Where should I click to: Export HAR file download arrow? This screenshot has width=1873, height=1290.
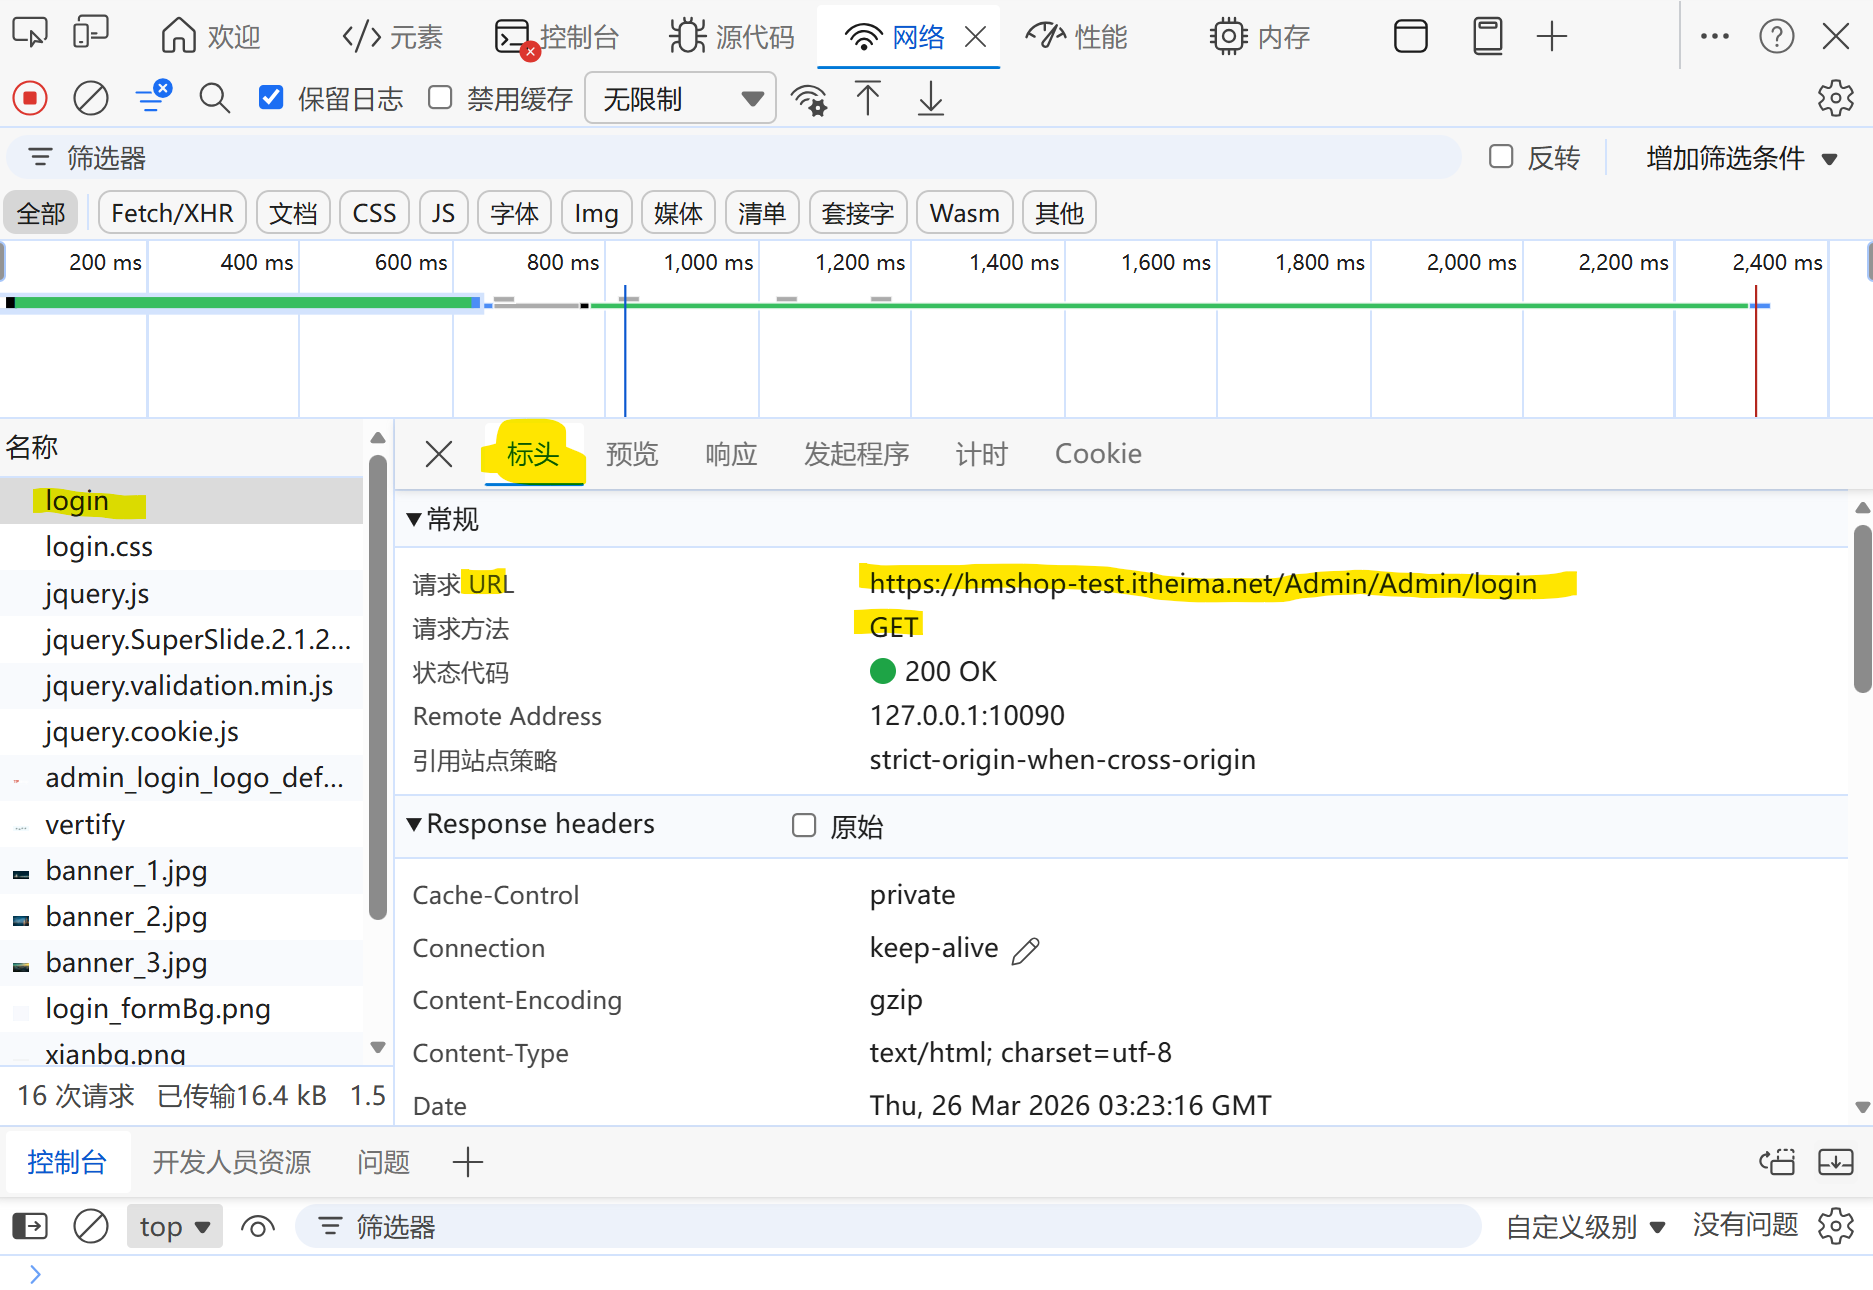coord(930,98)
